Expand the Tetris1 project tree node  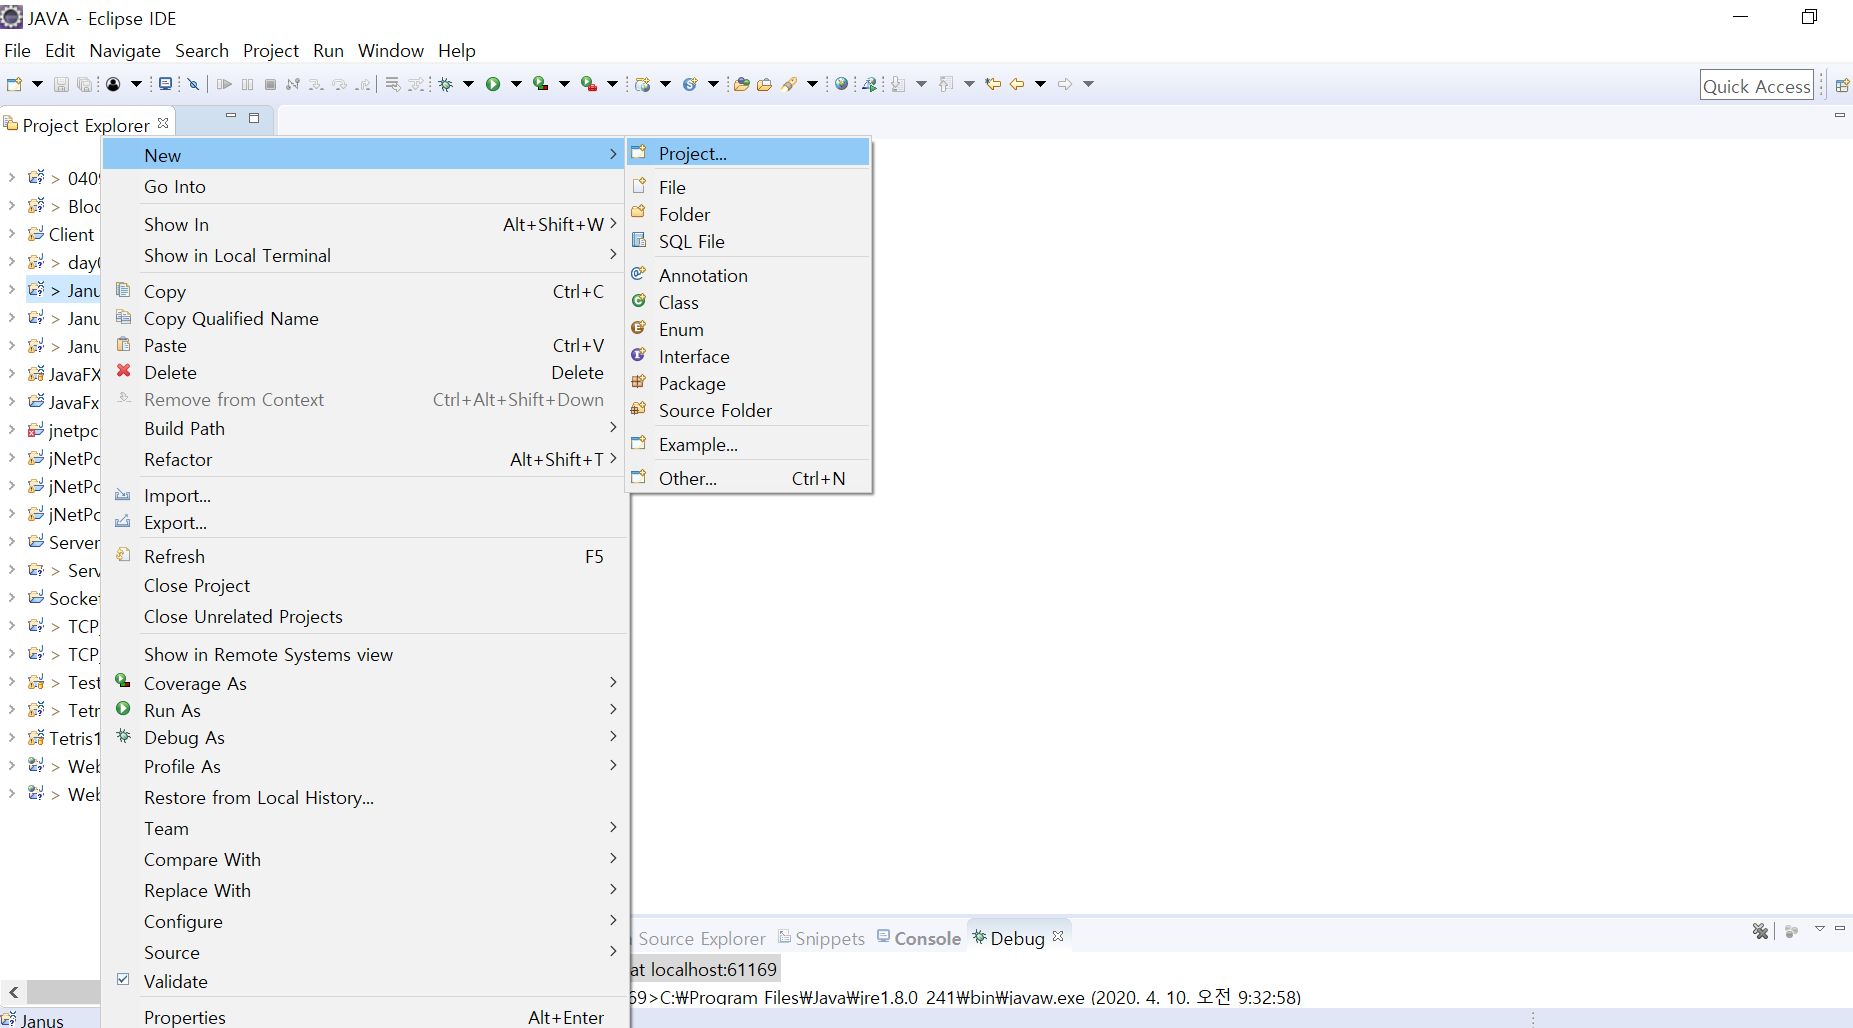coord(12,737)
